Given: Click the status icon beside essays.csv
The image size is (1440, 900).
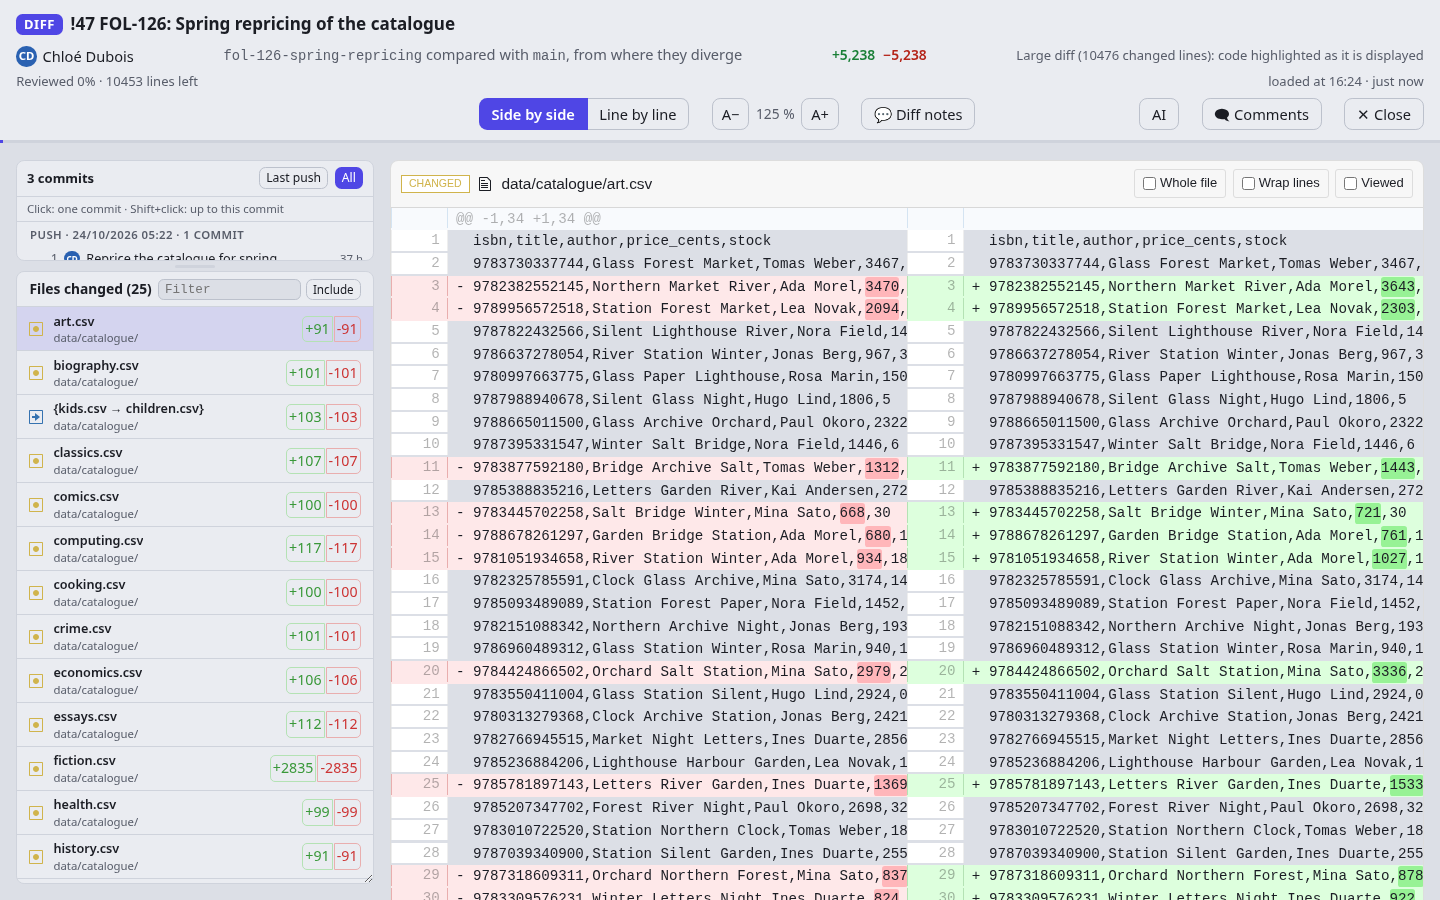Looking at the screenshot, I should [x=36, y=725].
